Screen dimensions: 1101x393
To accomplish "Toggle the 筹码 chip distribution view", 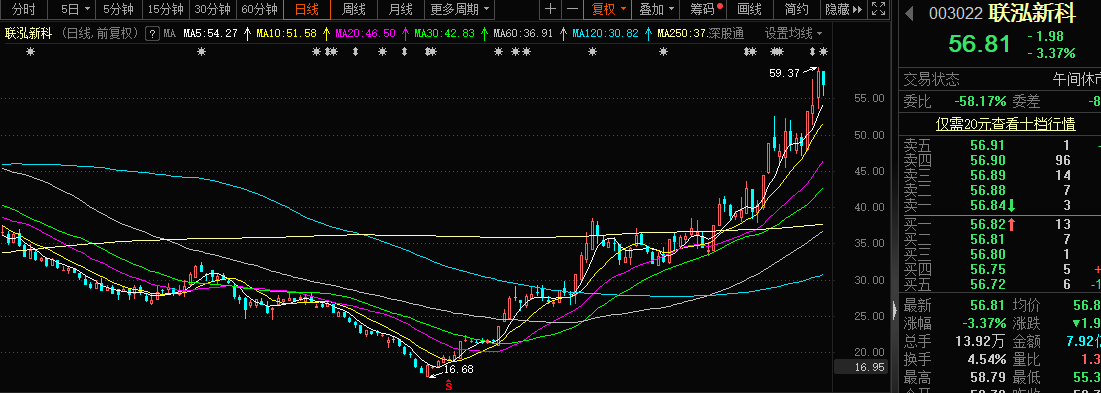I will (704, 9).
